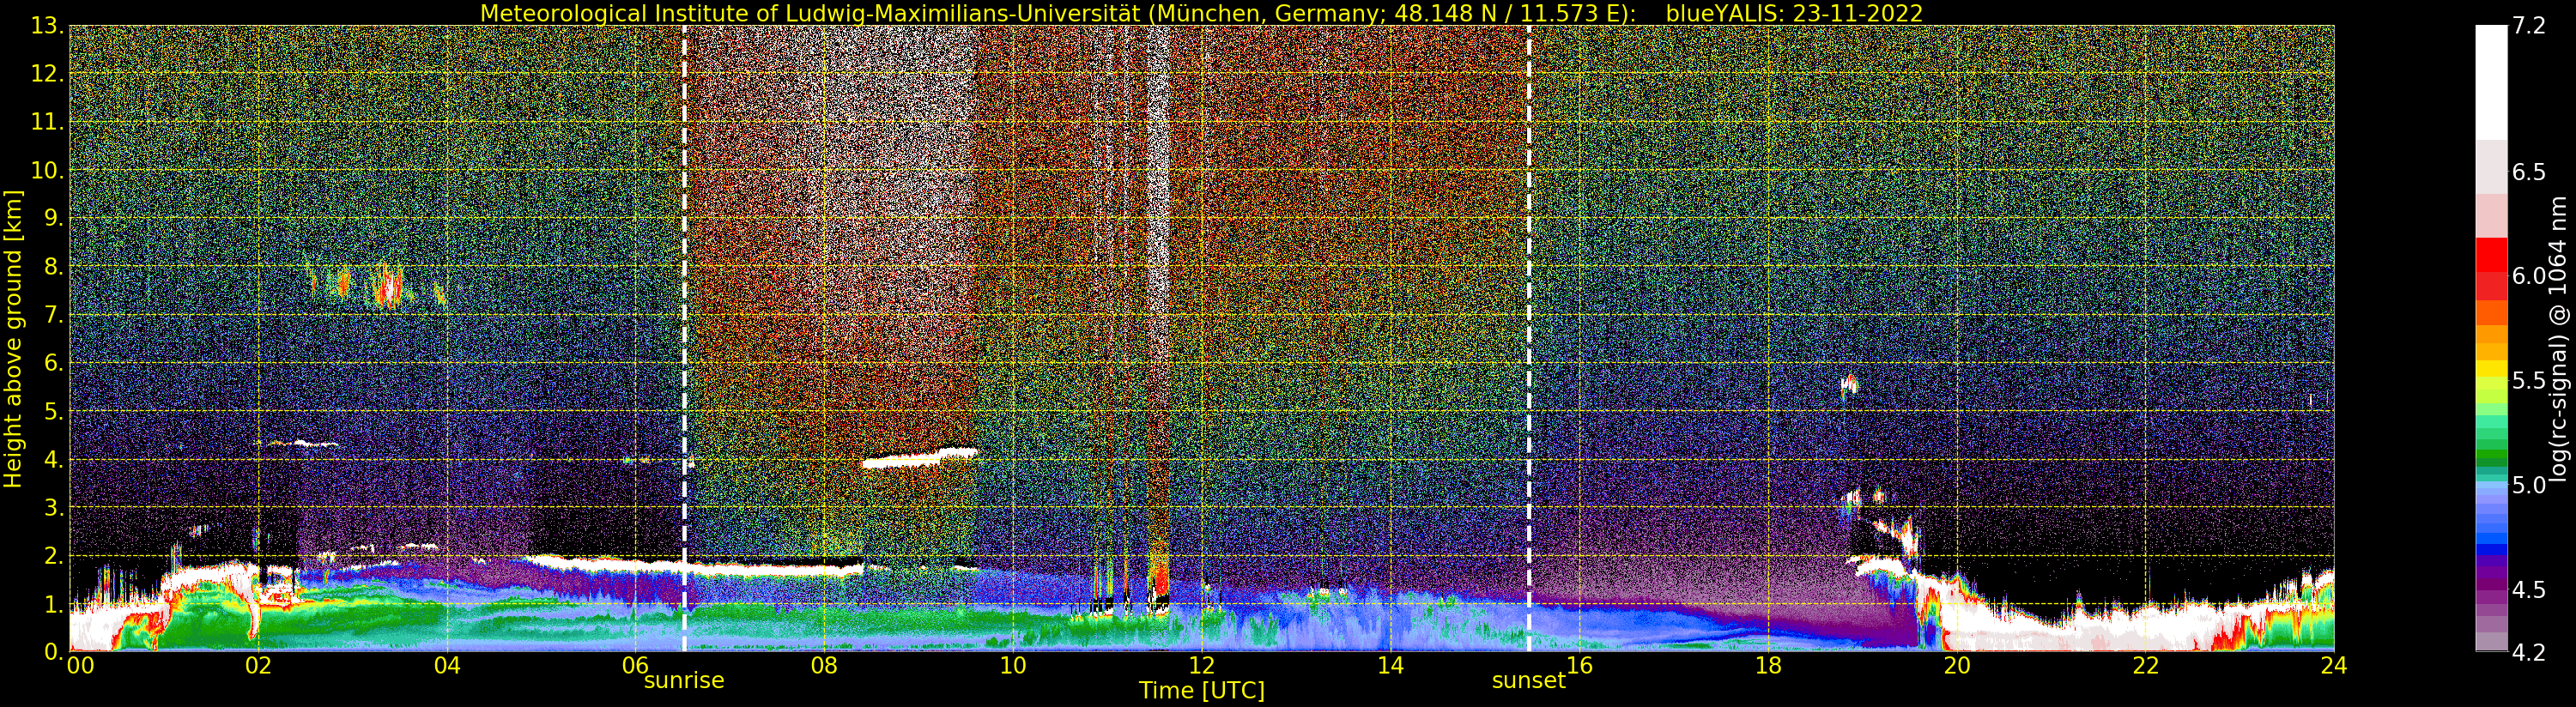Click the 00 tick label on the time axis
Image resolution: width=2576 pixels, height=707 pixels.
pos(80,665)
